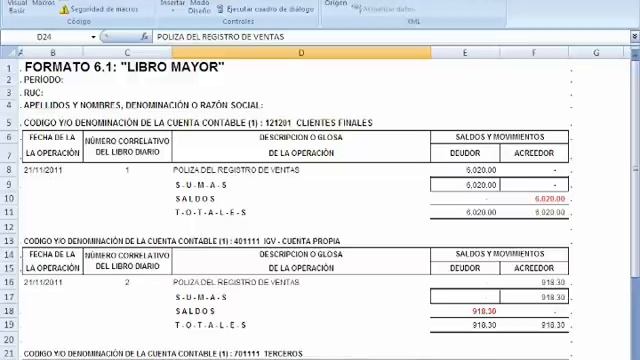Toggle Modo Diseño in Controles

[x=199, y=6]
